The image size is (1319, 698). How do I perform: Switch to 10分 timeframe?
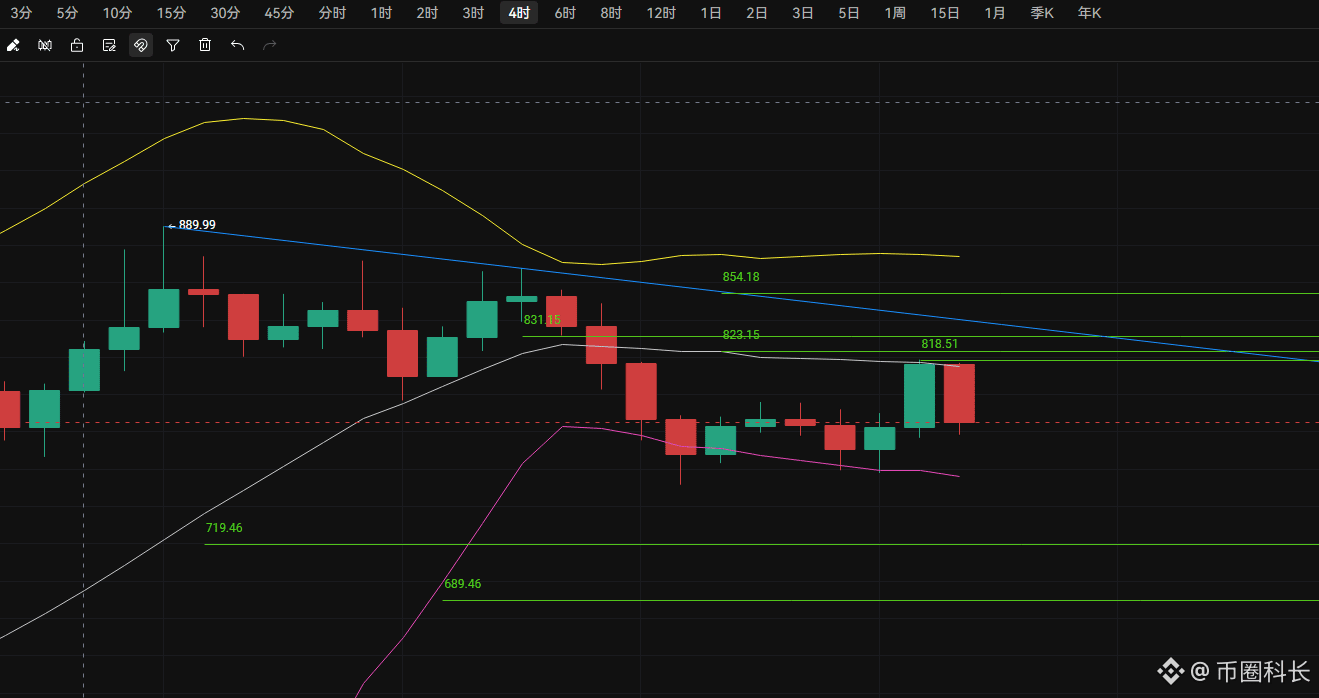pyautogui.click(x=117, y=13)
